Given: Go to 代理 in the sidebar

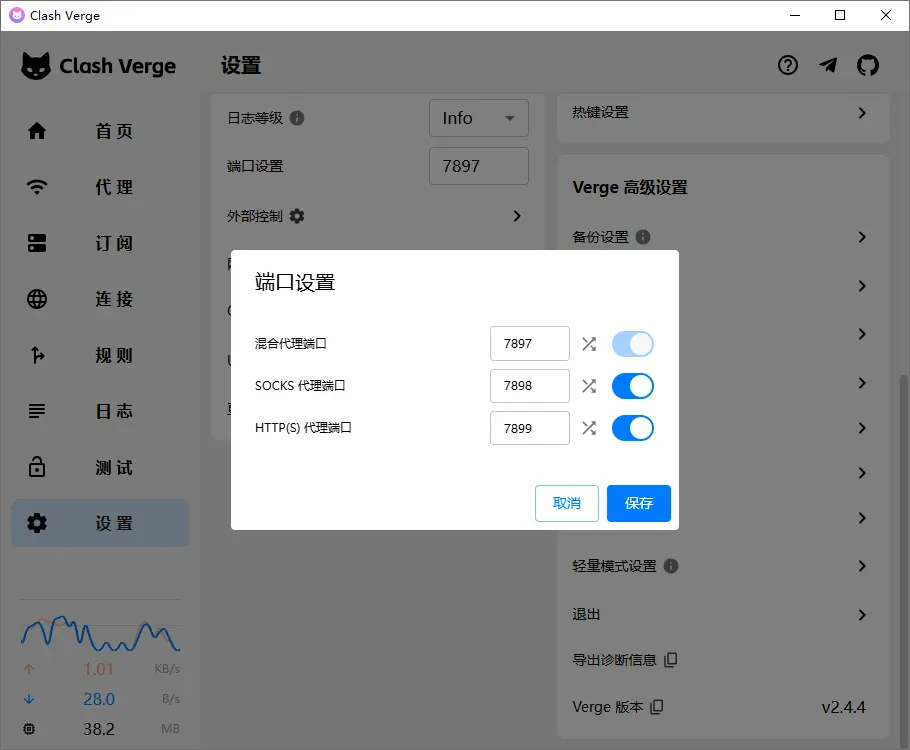Looking at the screenshot, I should click(101, 187).
